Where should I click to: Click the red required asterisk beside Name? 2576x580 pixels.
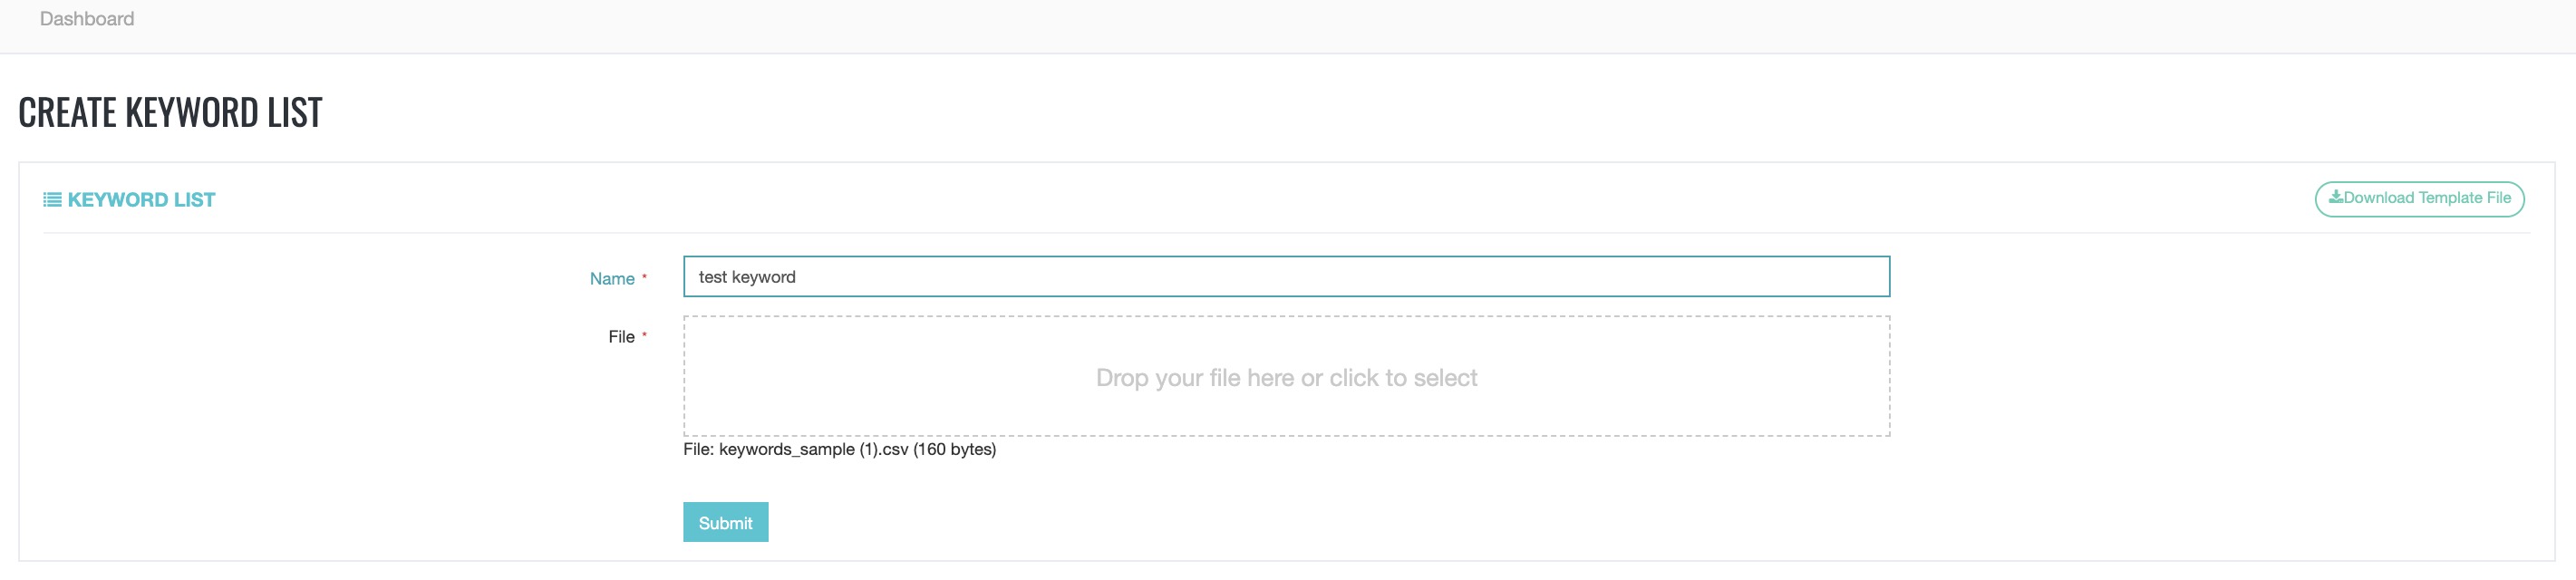pyautogui.click(x=644, y=277)
